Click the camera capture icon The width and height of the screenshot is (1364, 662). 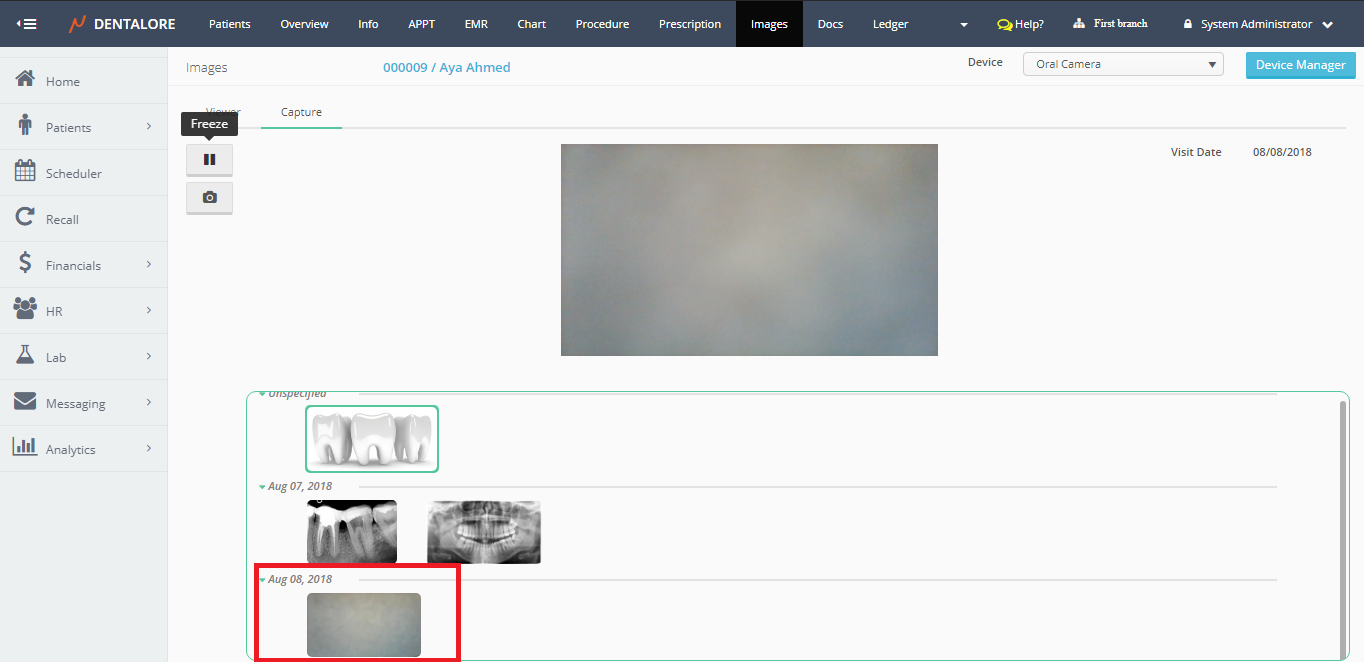pos(209,198)
